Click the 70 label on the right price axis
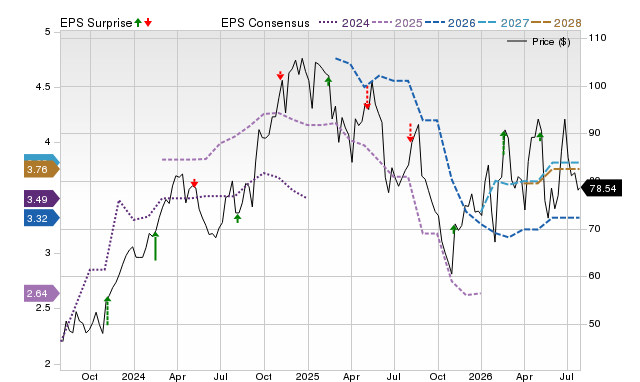The height and width of the screenshot is (382, 640). tap(594, 229)
